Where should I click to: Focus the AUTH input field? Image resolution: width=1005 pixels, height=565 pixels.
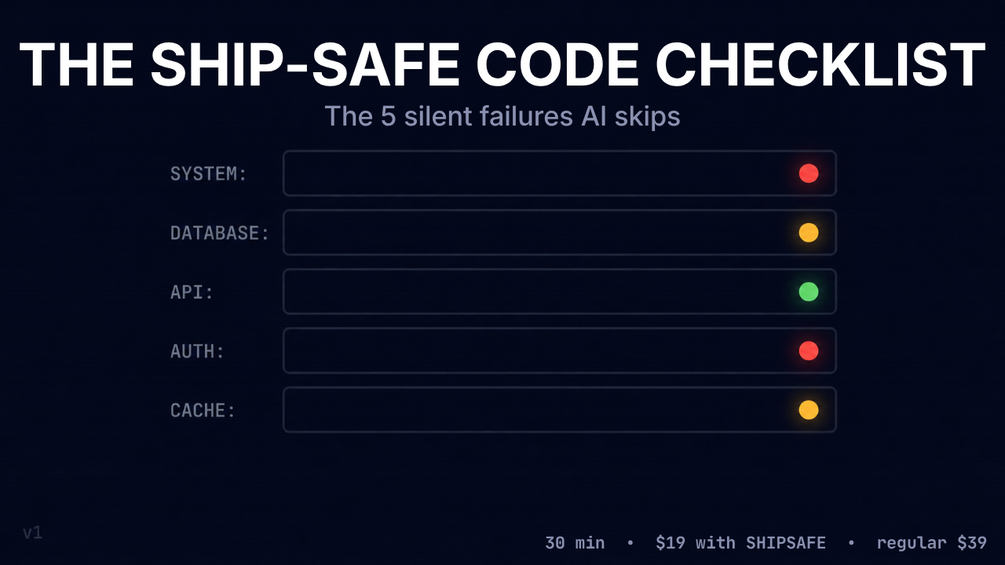(x=560, y=350)
